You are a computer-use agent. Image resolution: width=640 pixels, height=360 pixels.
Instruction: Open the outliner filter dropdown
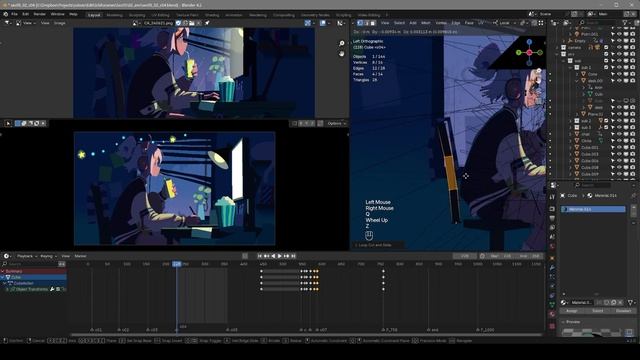click(x=627, y=23)
